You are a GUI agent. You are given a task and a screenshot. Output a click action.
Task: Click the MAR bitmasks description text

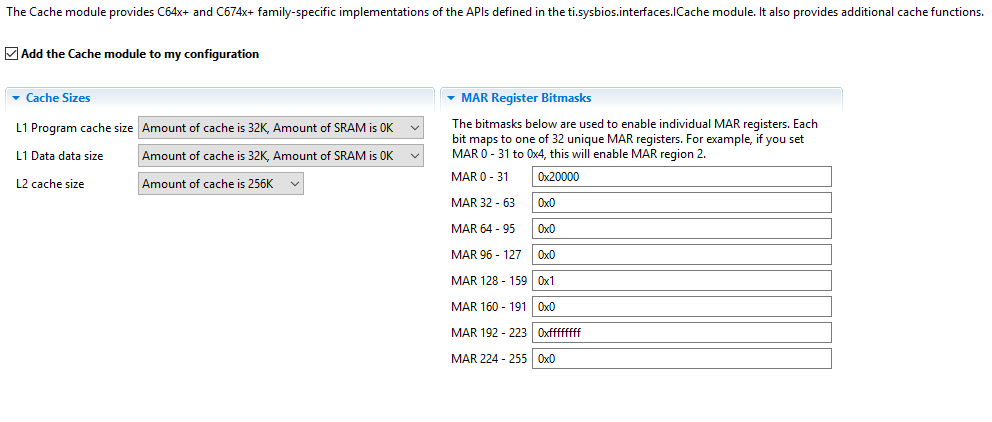tap(635, 139)
